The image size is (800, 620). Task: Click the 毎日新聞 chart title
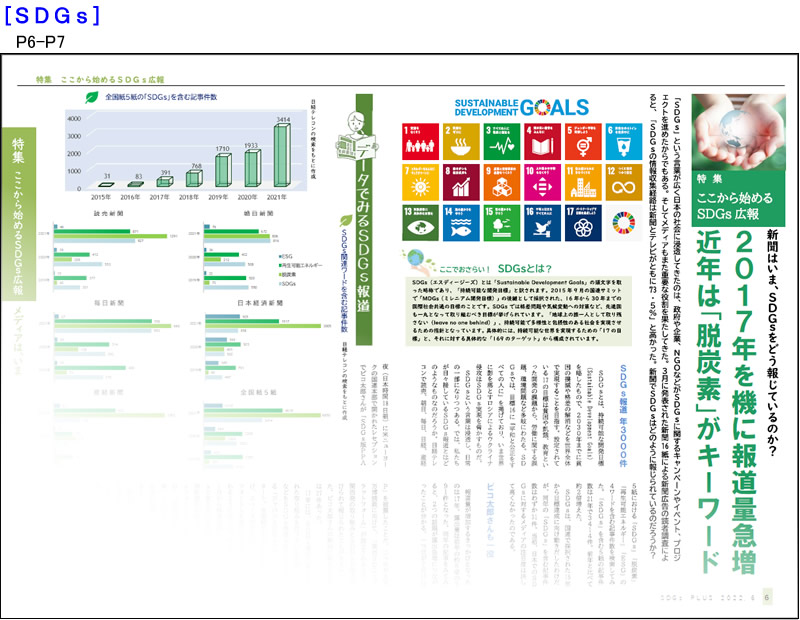pos(109,303)
